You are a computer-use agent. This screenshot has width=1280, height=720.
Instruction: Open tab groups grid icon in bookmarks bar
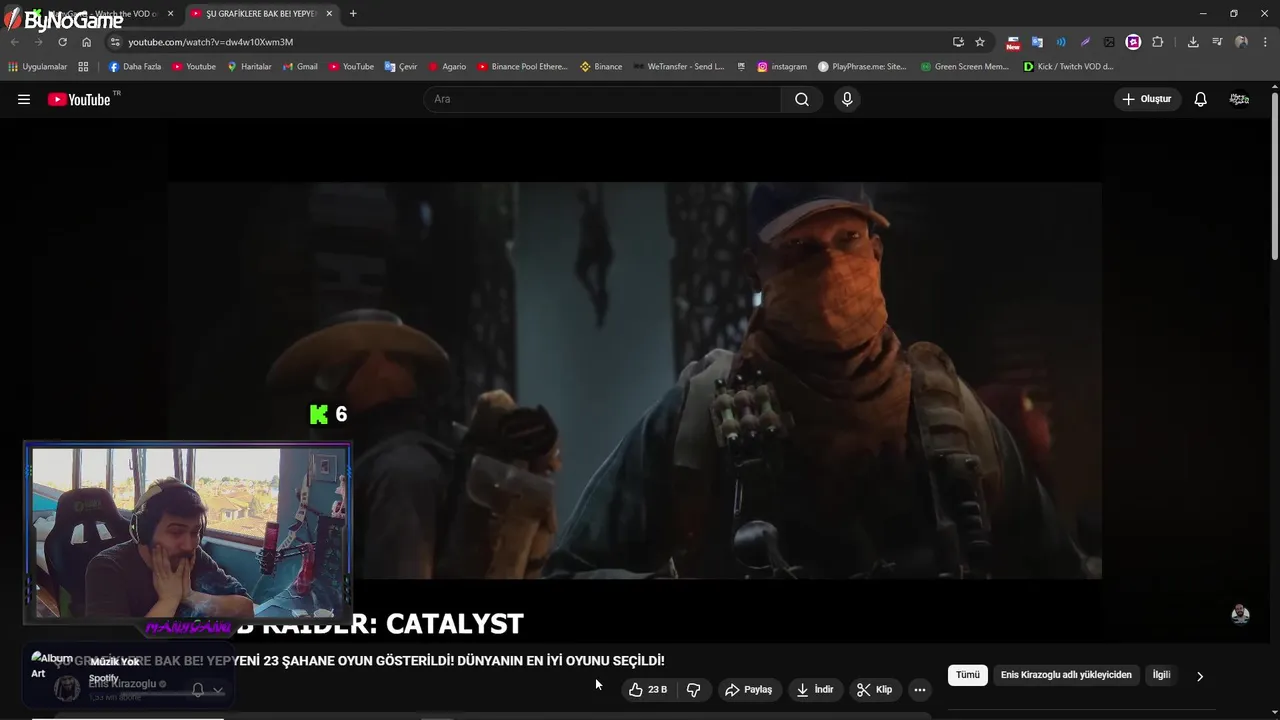83,67
